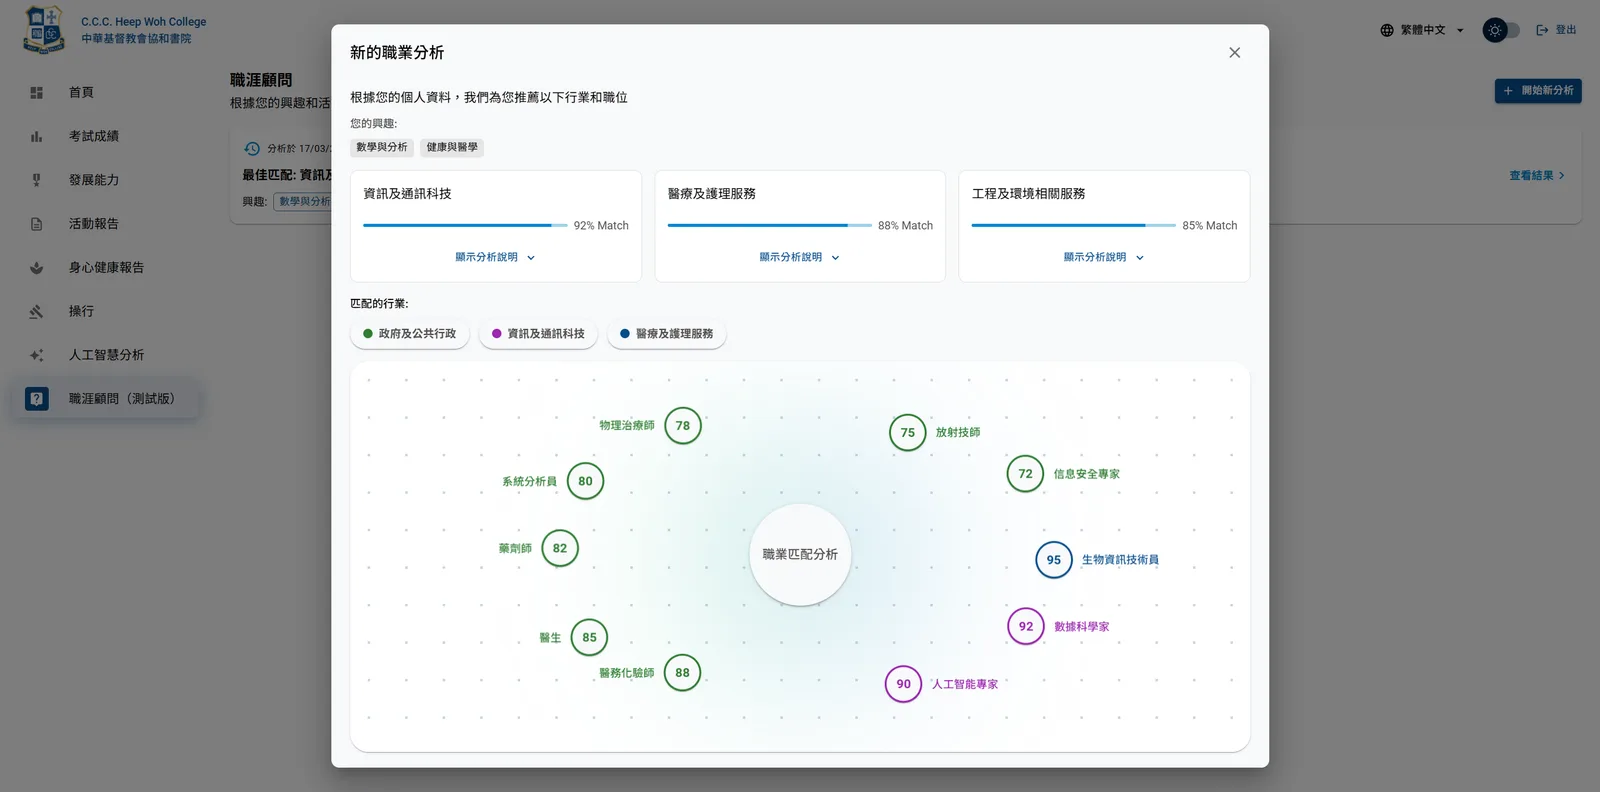Click the 登出 text link
Screen dimensions: 1600x792
pyautogui.click(x=1565, y=30)
